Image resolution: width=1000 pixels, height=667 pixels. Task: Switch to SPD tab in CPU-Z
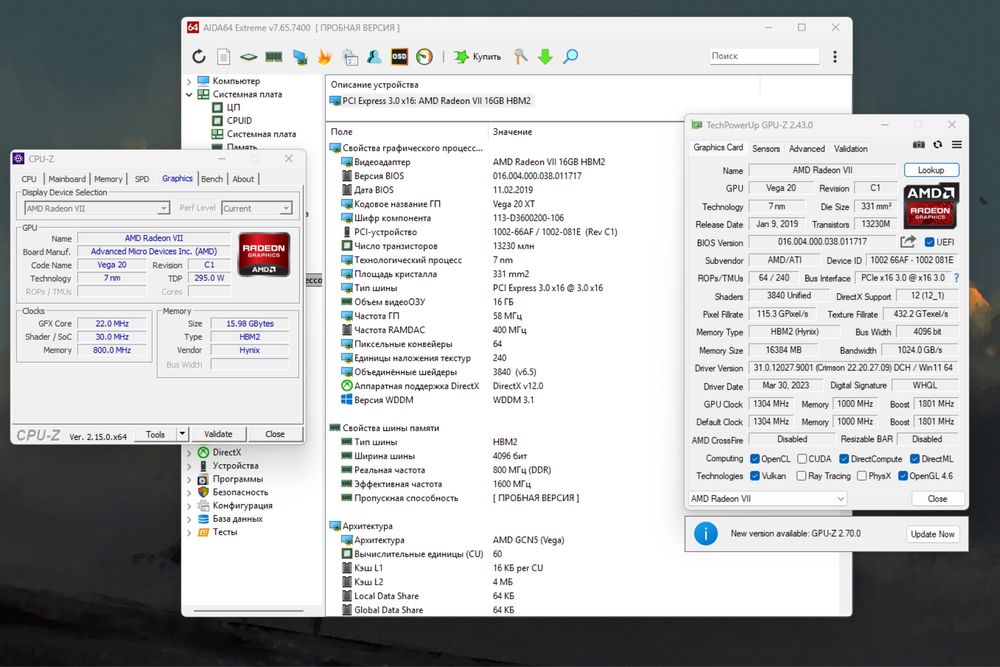142,179
